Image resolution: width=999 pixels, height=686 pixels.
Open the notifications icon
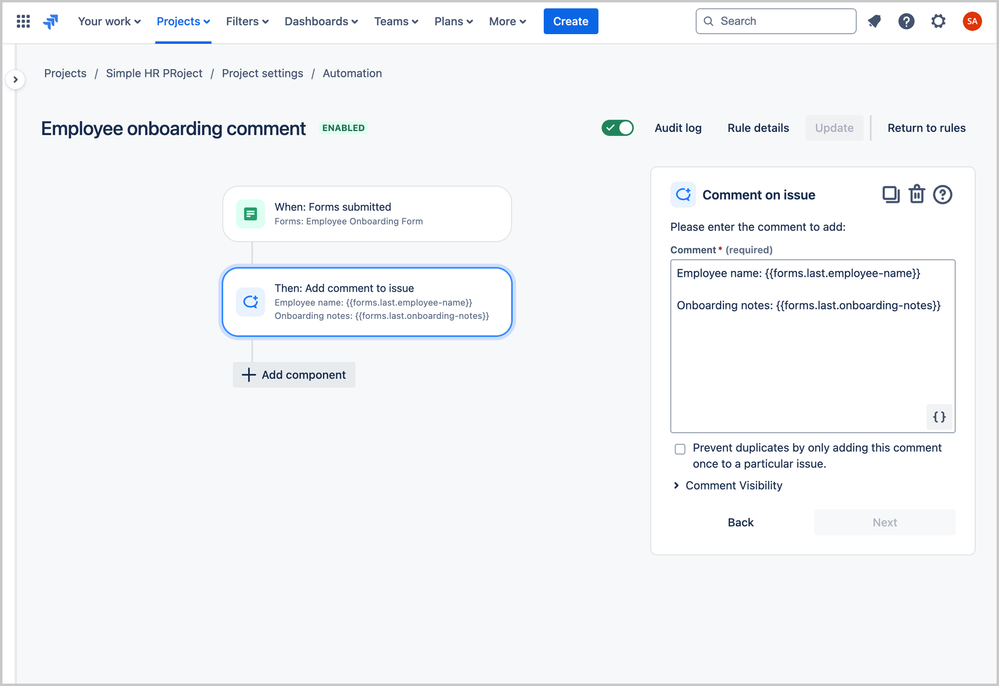(874, 21)
